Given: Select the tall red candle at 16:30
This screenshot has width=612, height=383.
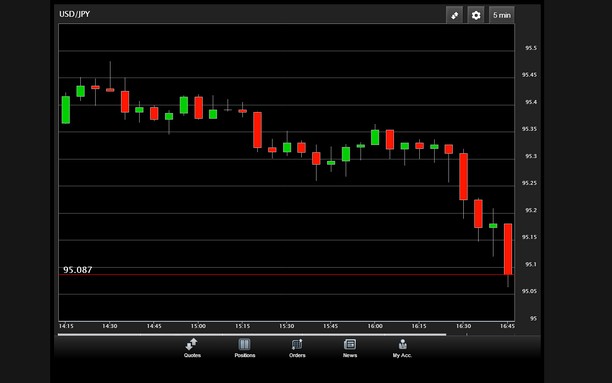Looking at the screenshot, I should tap(463, 176).
